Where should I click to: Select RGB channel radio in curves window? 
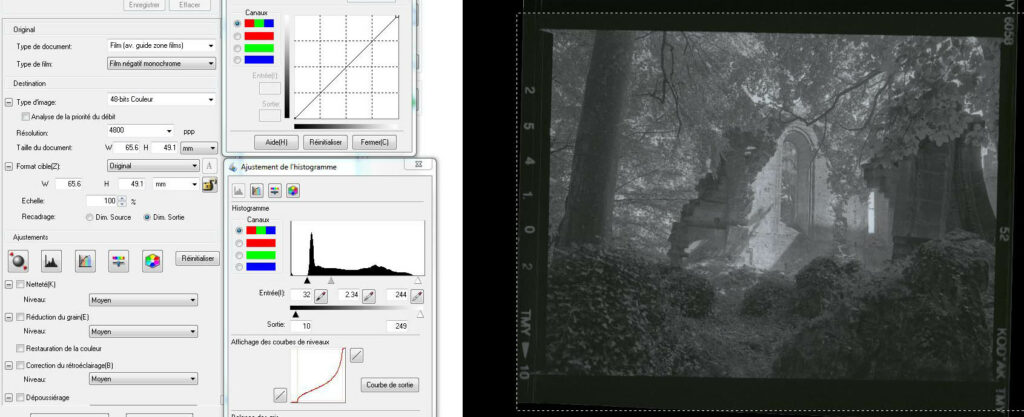[x=237, y=23]
